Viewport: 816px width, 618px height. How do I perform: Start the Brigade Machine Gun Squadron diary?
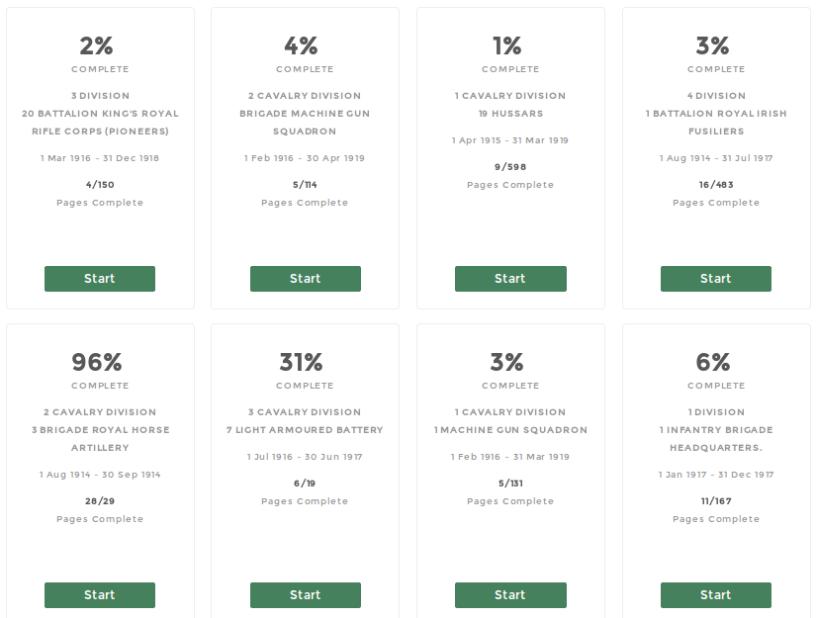click(305, 279)
